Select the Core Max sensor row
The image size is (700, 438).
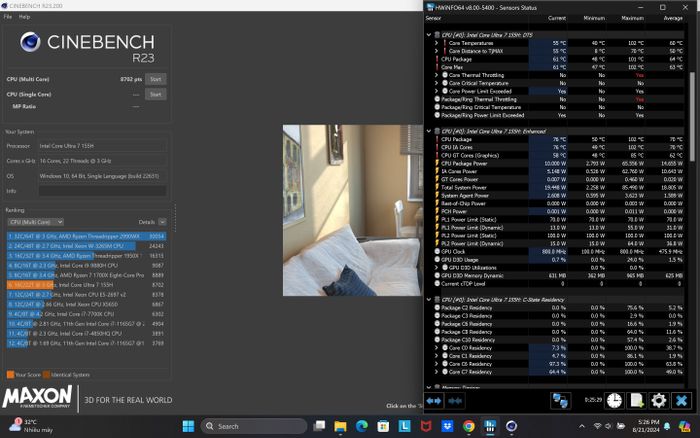click(558, 67)
